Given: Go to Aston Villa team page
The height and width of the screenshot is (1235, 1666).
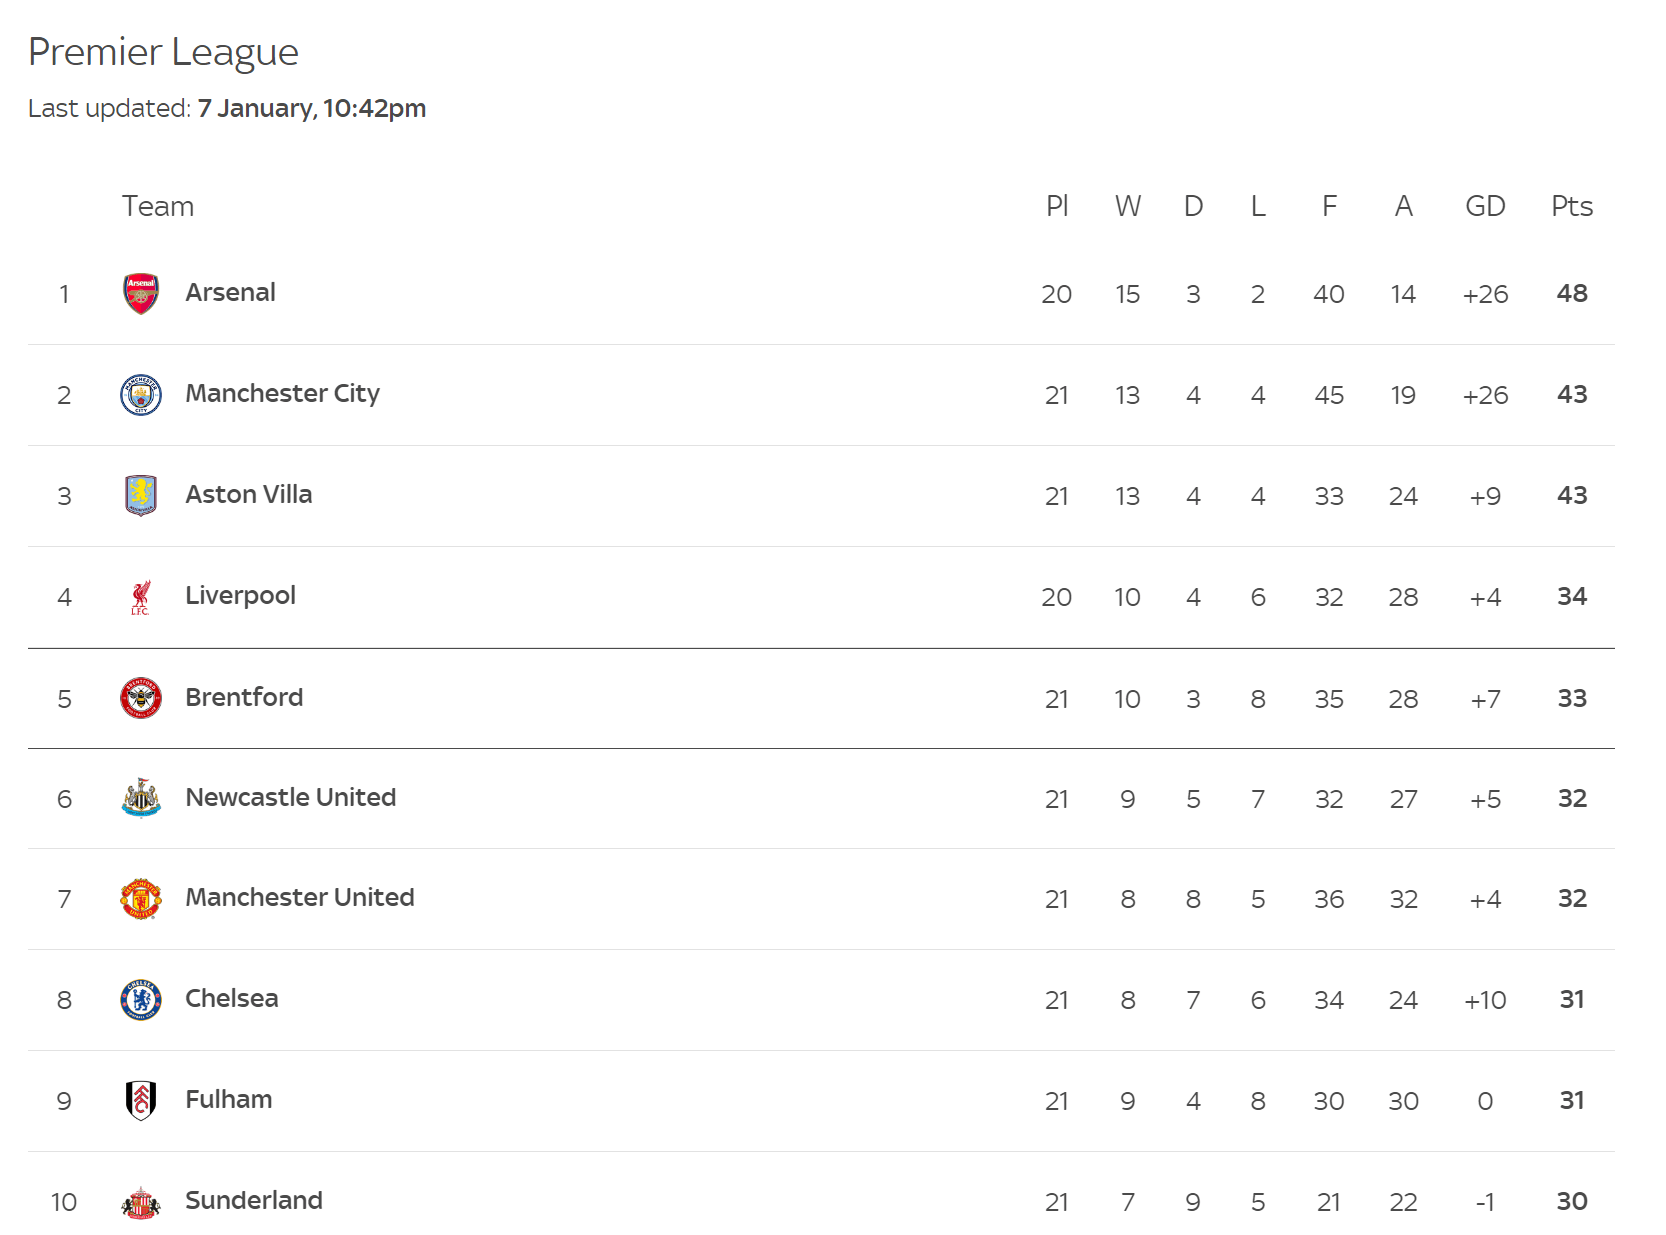Looking at the screenshot, I should click(x=248, y=495).
